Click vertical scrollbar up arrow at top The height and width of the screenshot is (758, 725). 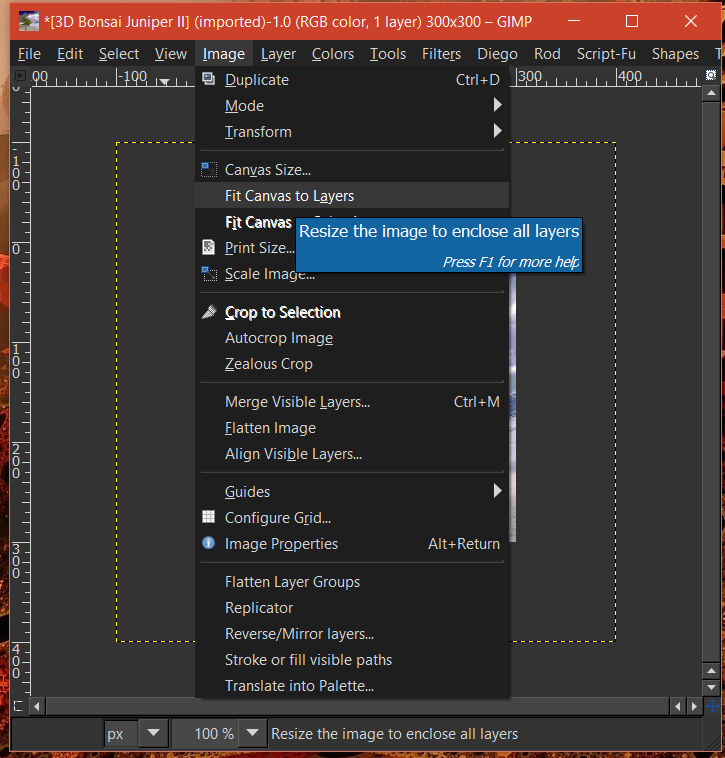[711, 92]
